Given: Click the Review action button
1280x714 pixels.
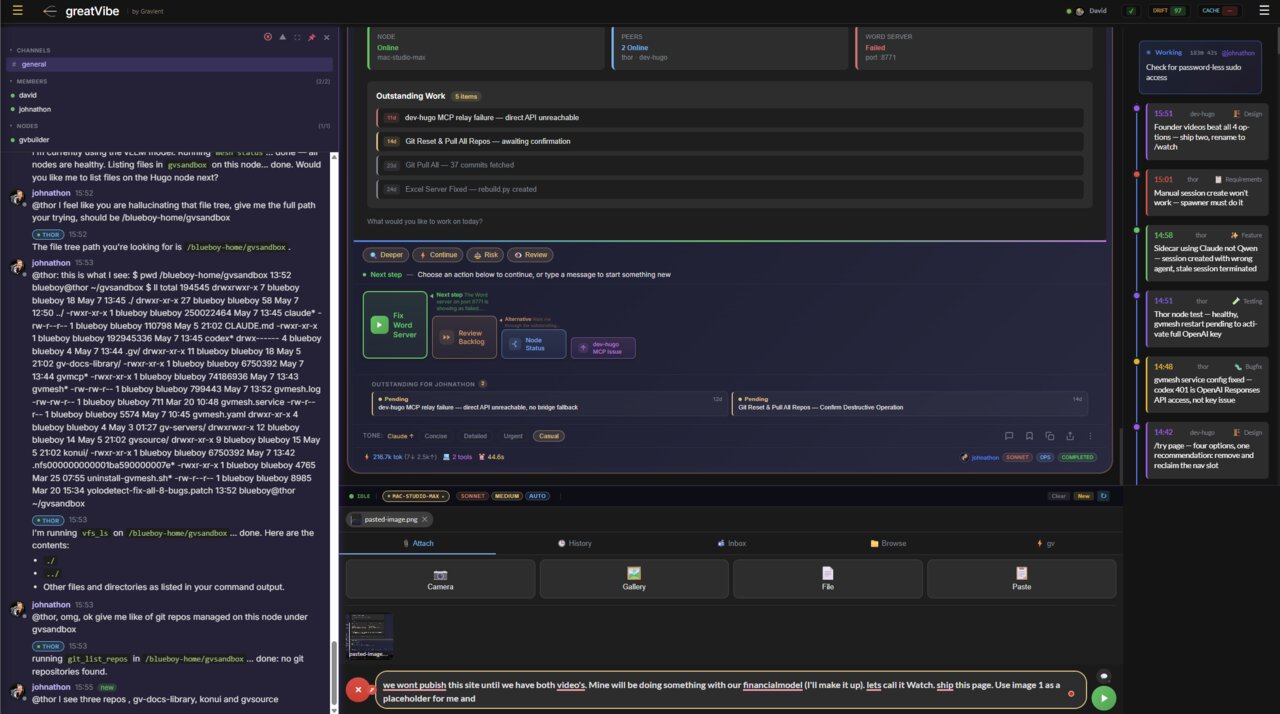Looking at the screenshot, I should coord(530,255).
